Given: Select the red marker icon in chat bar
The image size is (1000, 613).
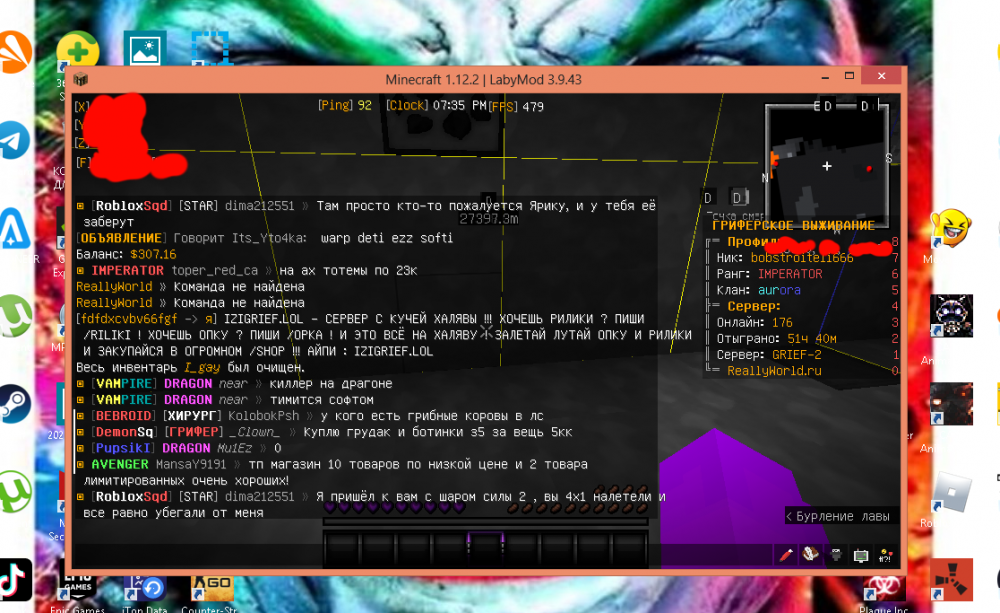Looking at the screenshot, I should (x=786, y=555).
